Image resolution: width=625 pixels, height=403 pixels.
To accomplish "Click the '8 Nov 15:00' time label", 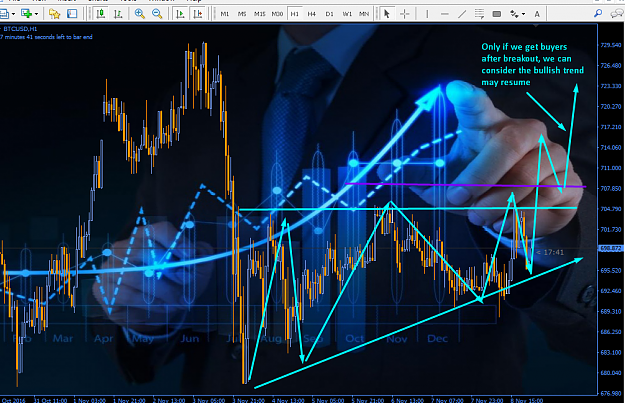I will point(527,400).
